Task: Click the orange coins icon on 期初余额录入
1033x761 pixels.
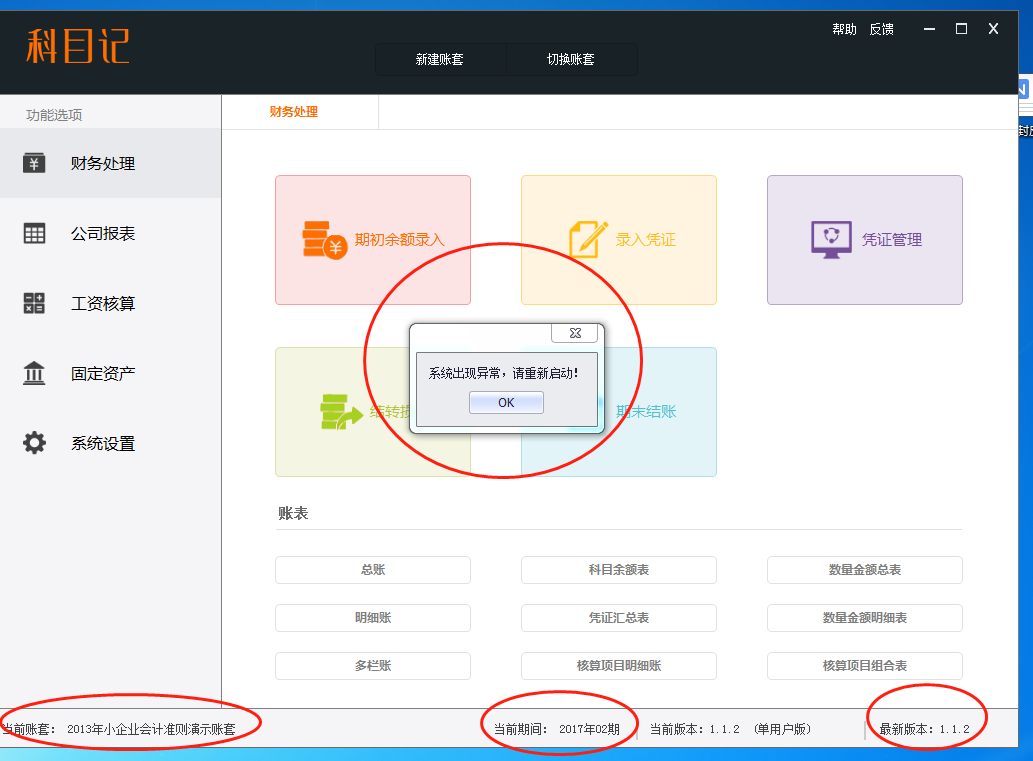Action: coord(324,240)
